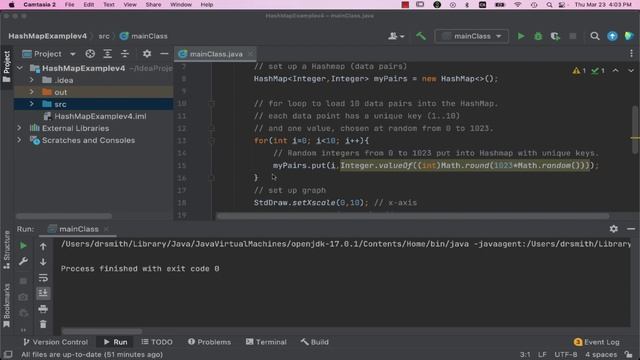The image size is (640, 360).
Task: Expand External Libraries node
Action: click(x=20, y=128)
